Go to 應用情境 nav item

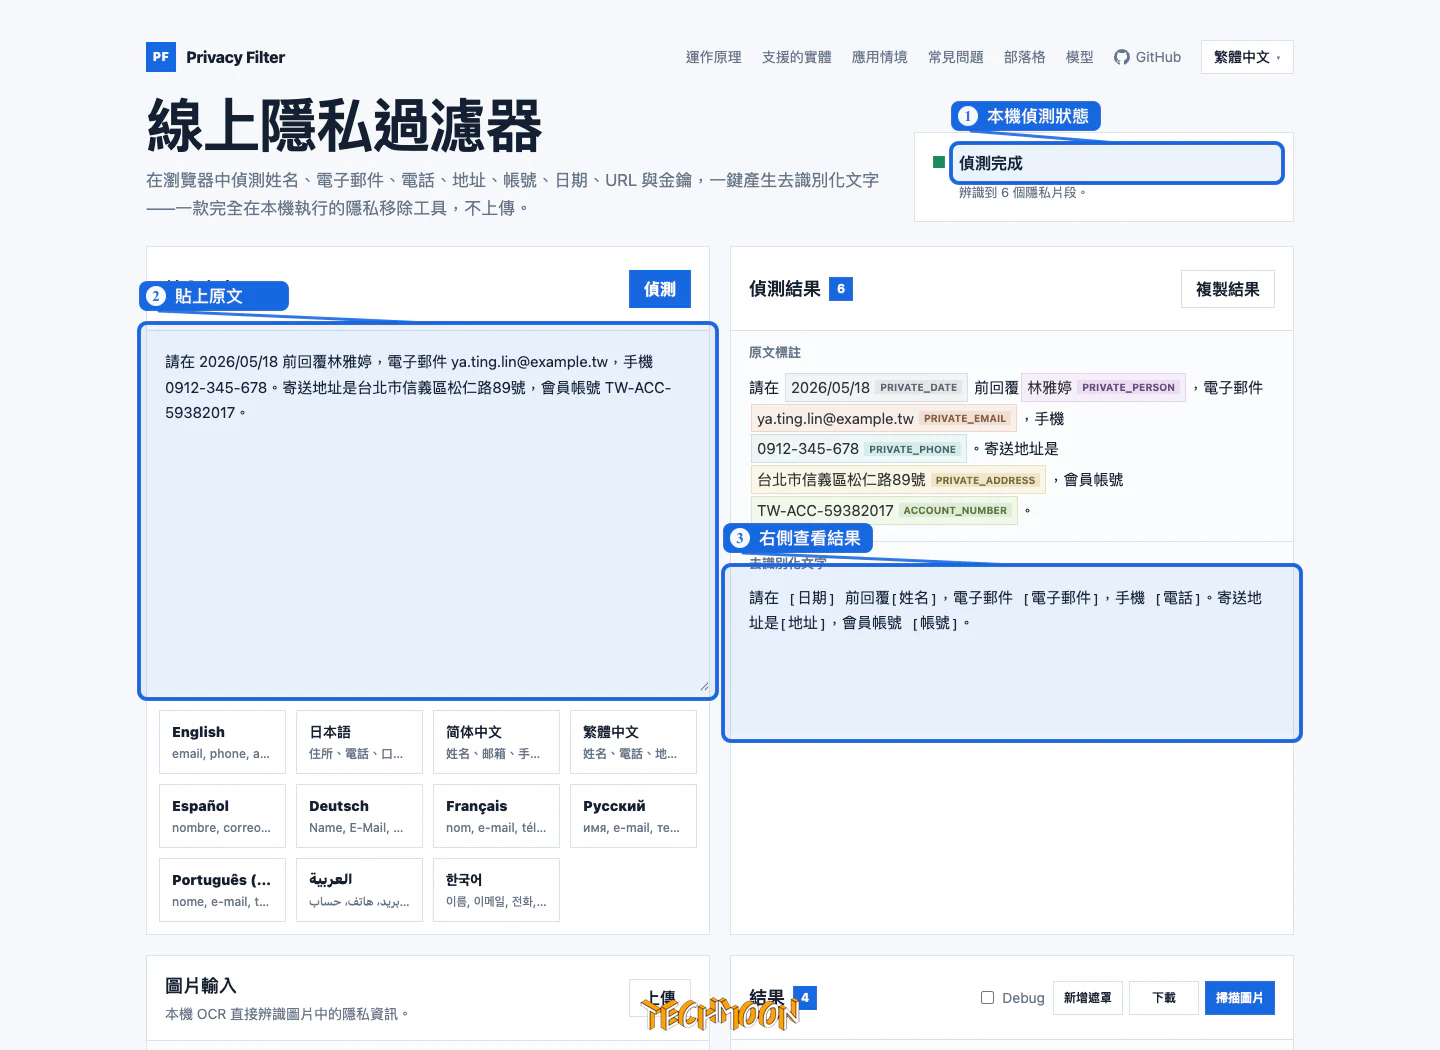[880, 57]
